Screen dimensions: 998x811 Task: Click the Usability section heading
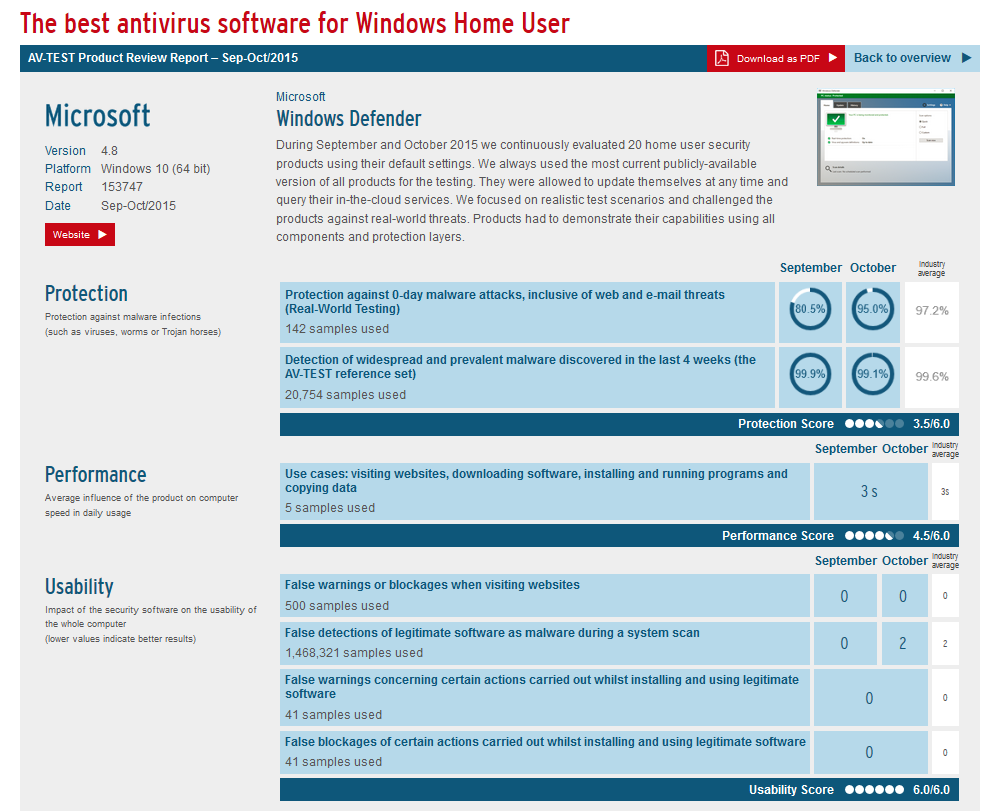(x=79, y=586)
